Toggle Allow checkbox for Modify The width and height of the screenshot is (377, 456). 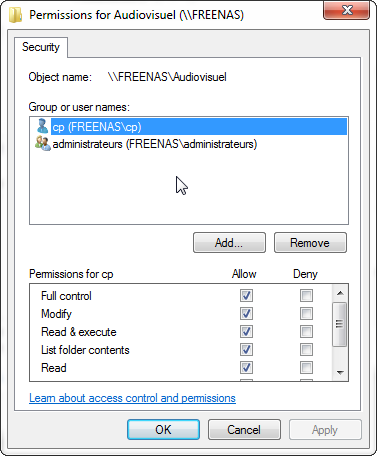click(246, 313)
